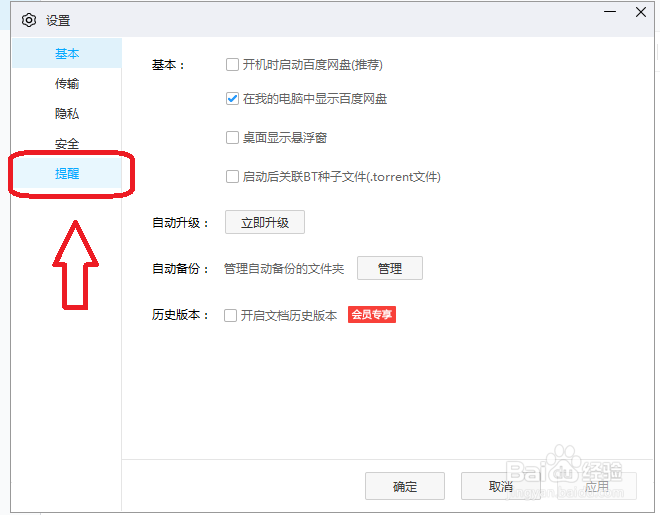Confirm settings with 确定 button

click(405, 486)
